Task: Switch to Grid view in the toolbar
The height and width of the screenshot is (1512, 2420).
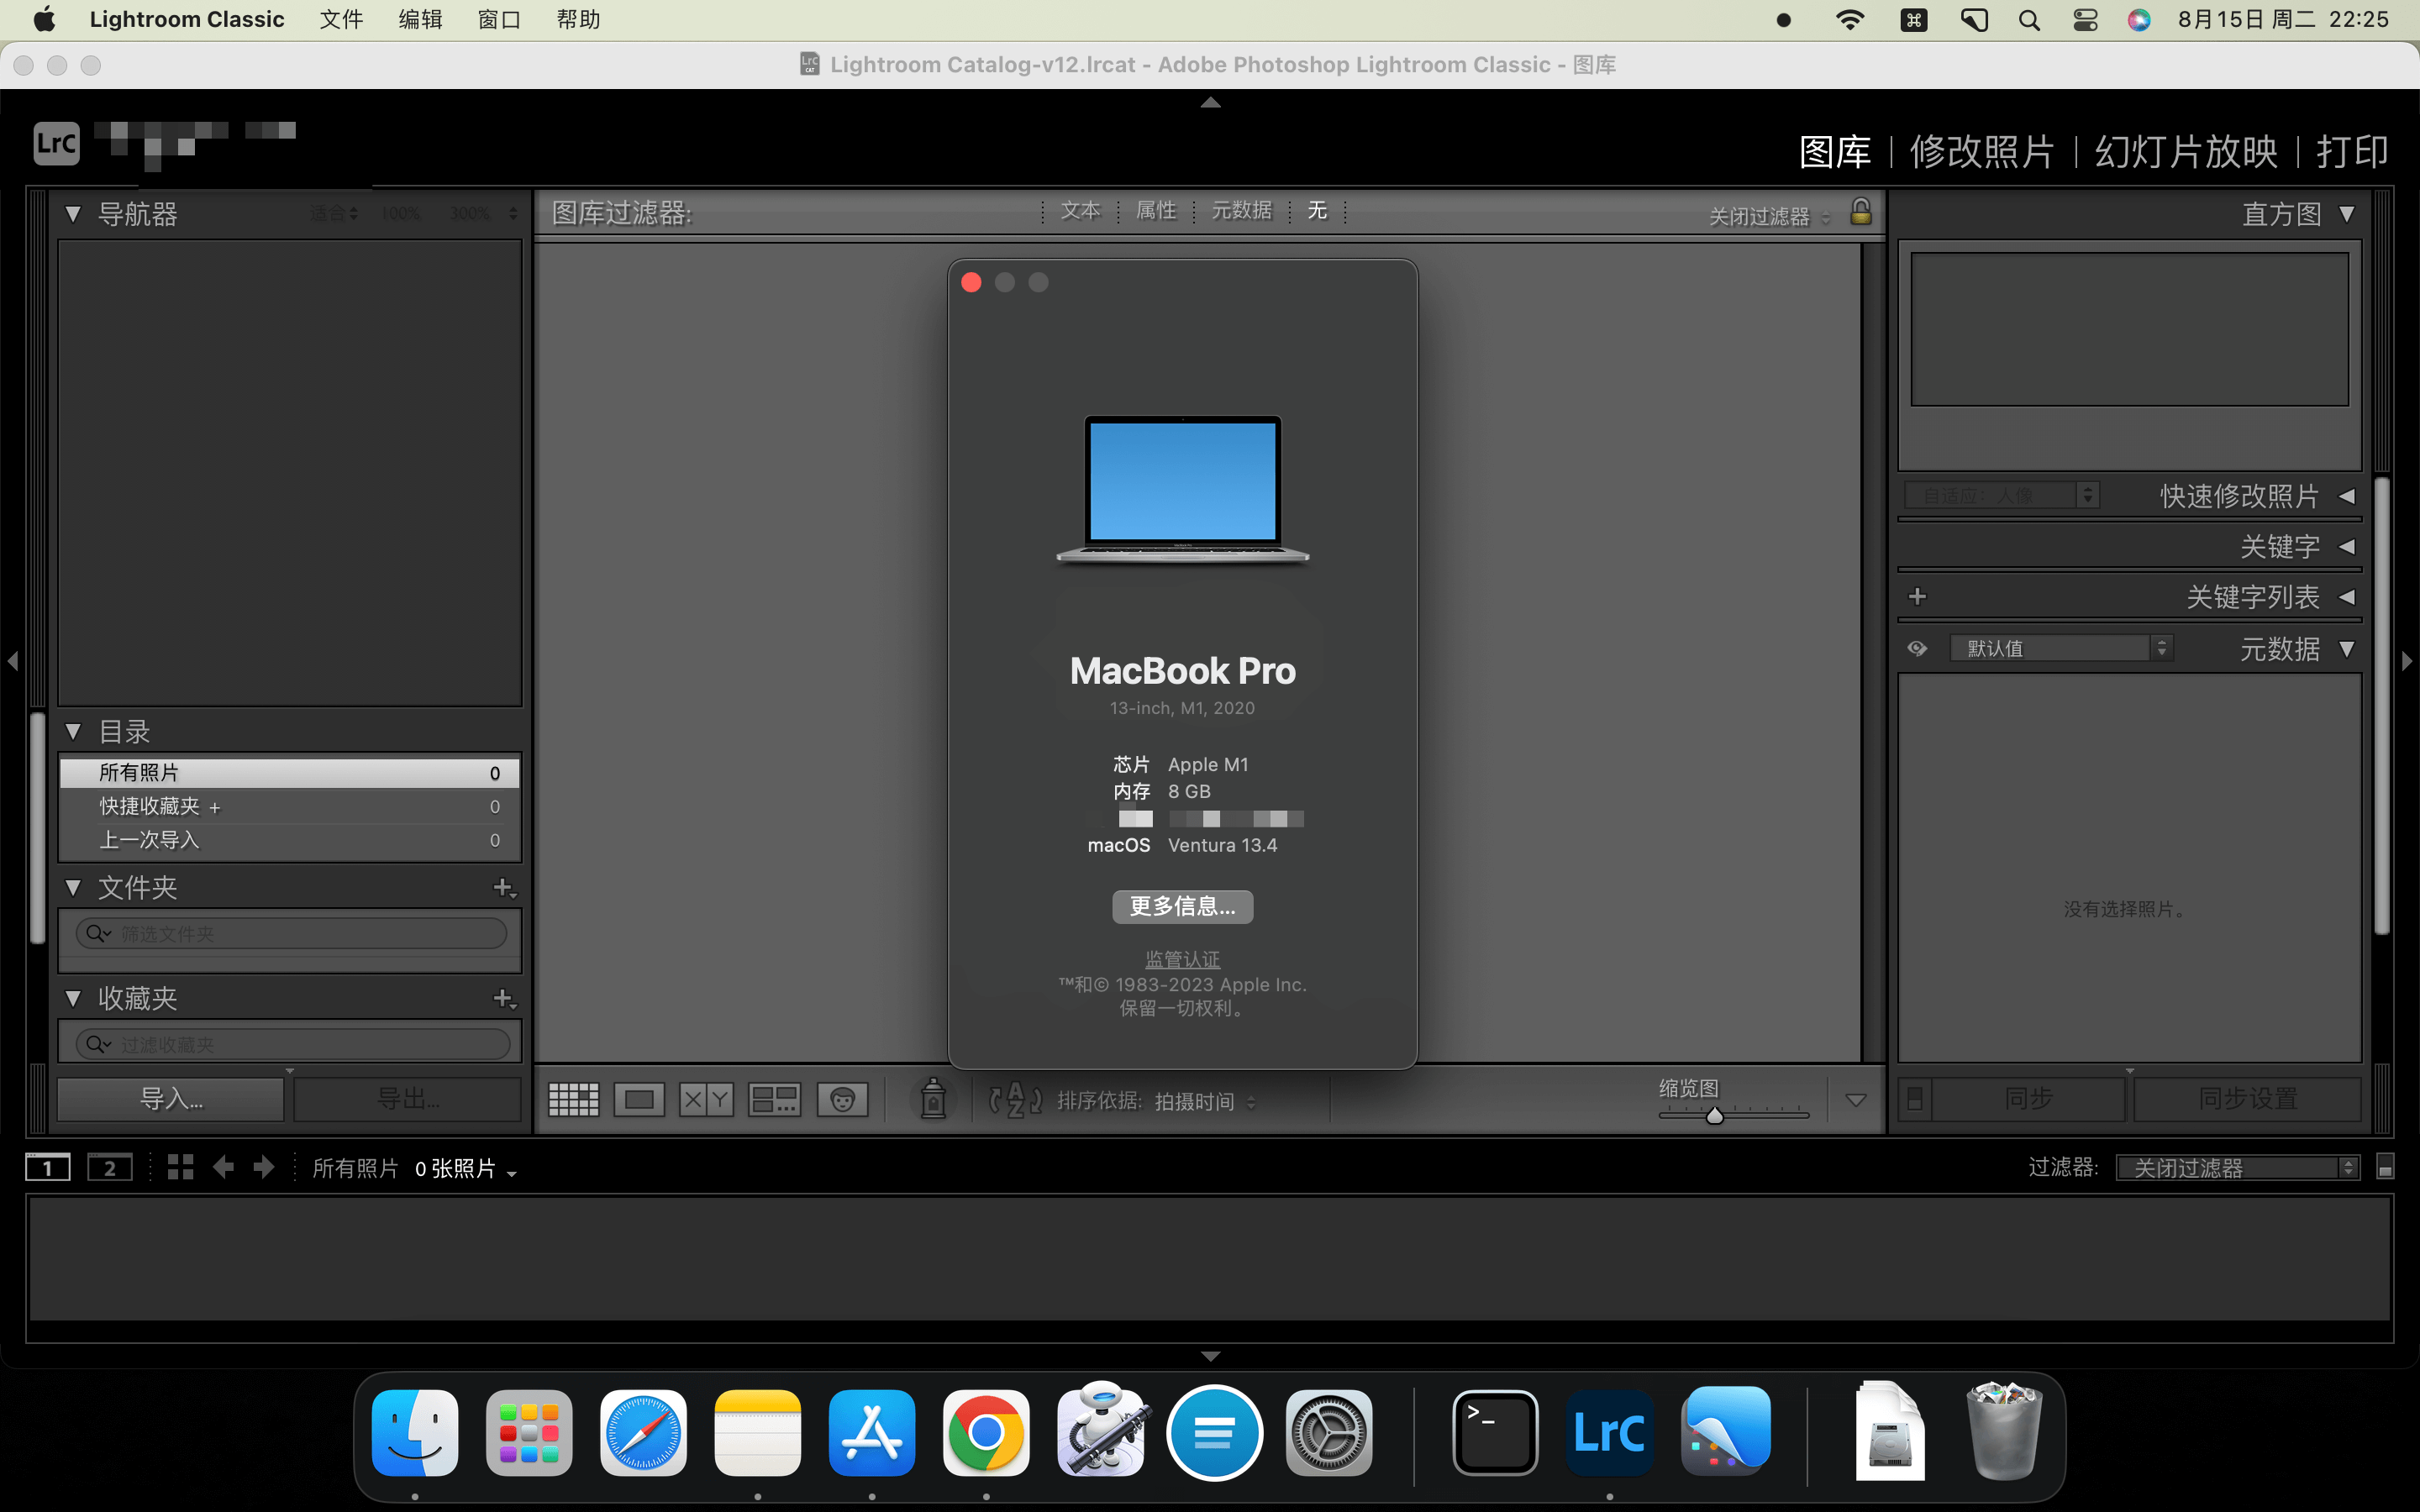Action: [x=573, y=1100]
